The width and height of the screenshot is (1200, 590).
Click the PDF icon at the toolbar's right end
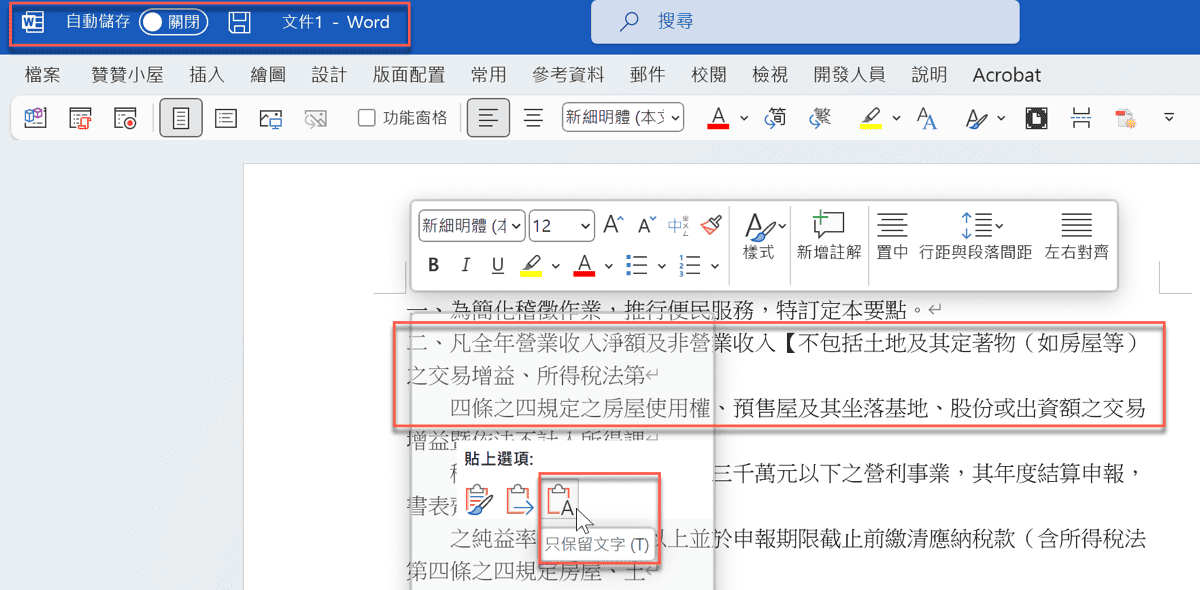1126,118
